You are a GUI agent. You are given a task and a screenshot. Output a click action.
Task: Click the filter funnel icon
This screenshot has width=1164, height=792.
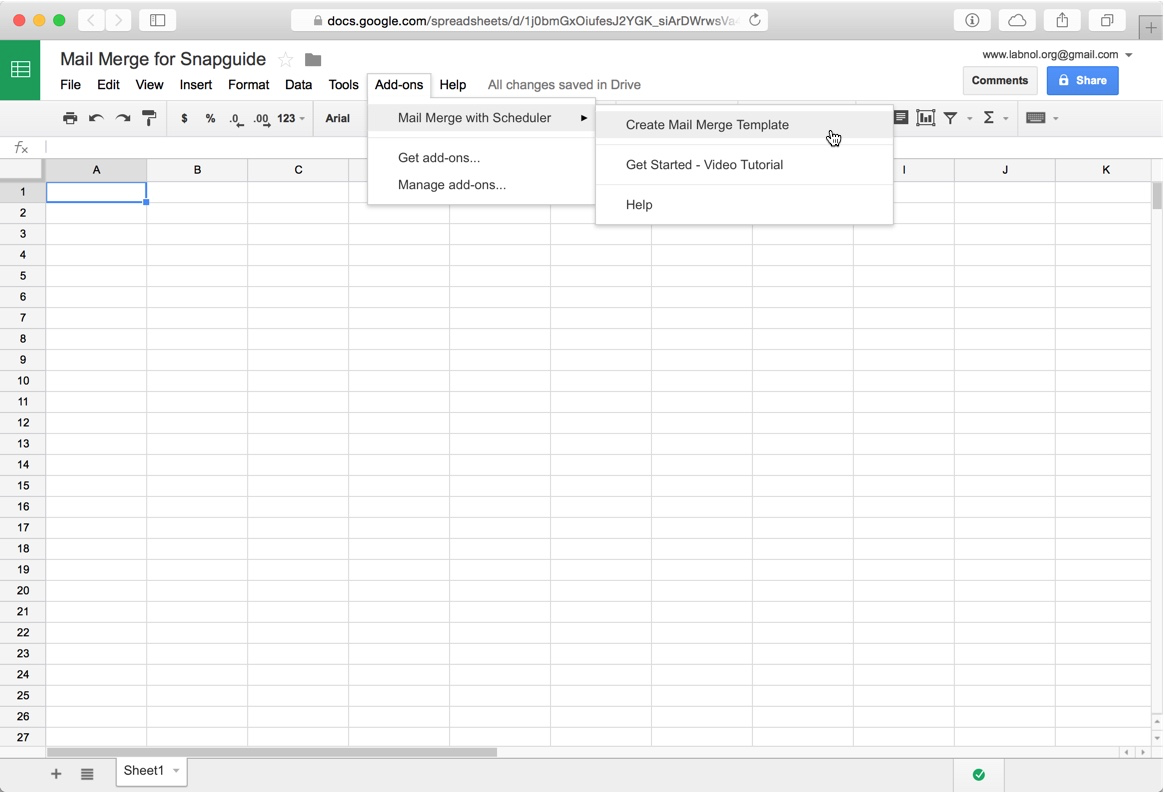(950, 118)
